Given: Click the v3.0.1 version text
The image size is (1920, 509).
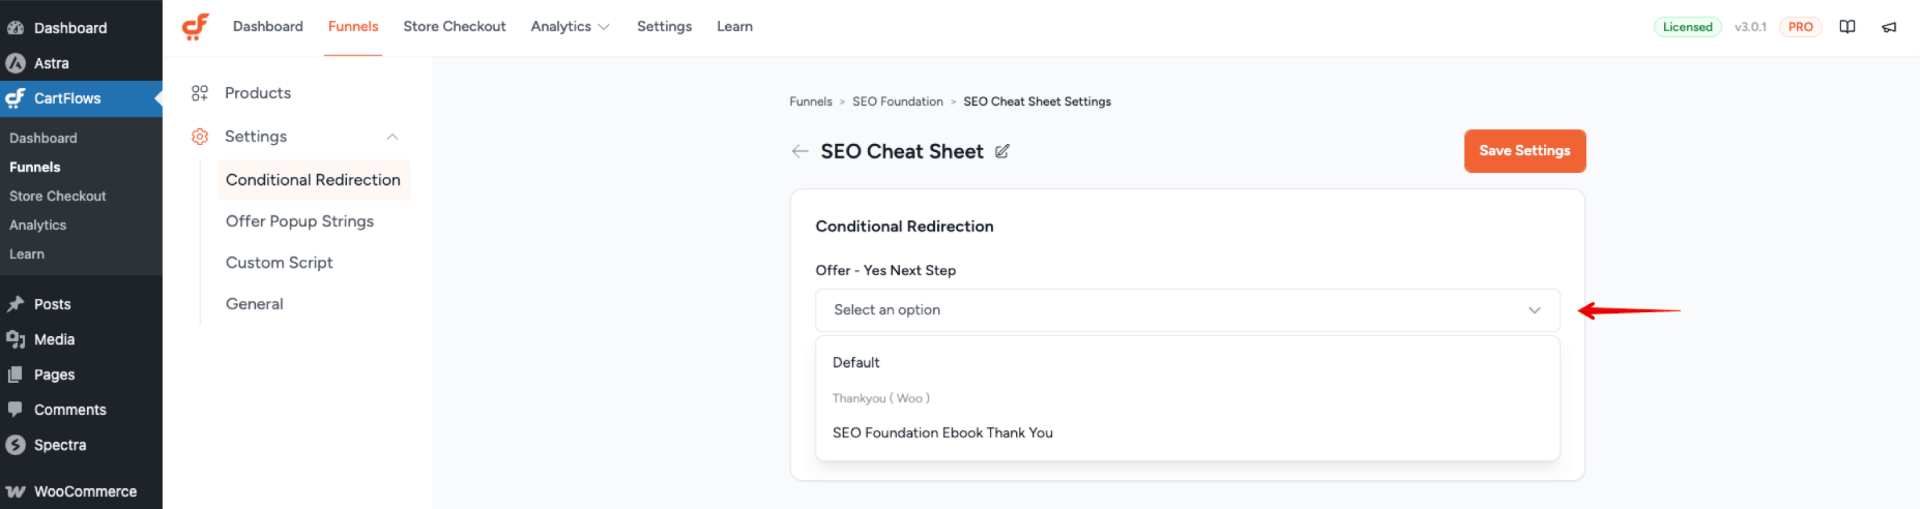Looking at the screenshot, I should [x=1750, y=27].
